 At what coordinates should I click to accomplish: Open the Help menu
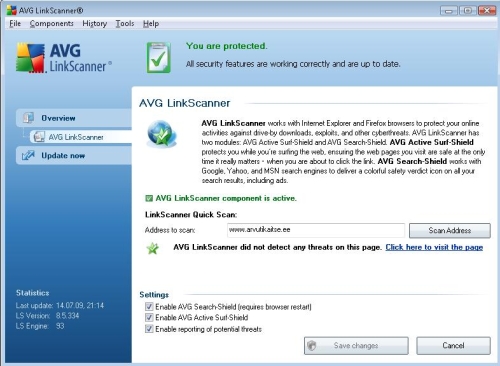point(151,24)
